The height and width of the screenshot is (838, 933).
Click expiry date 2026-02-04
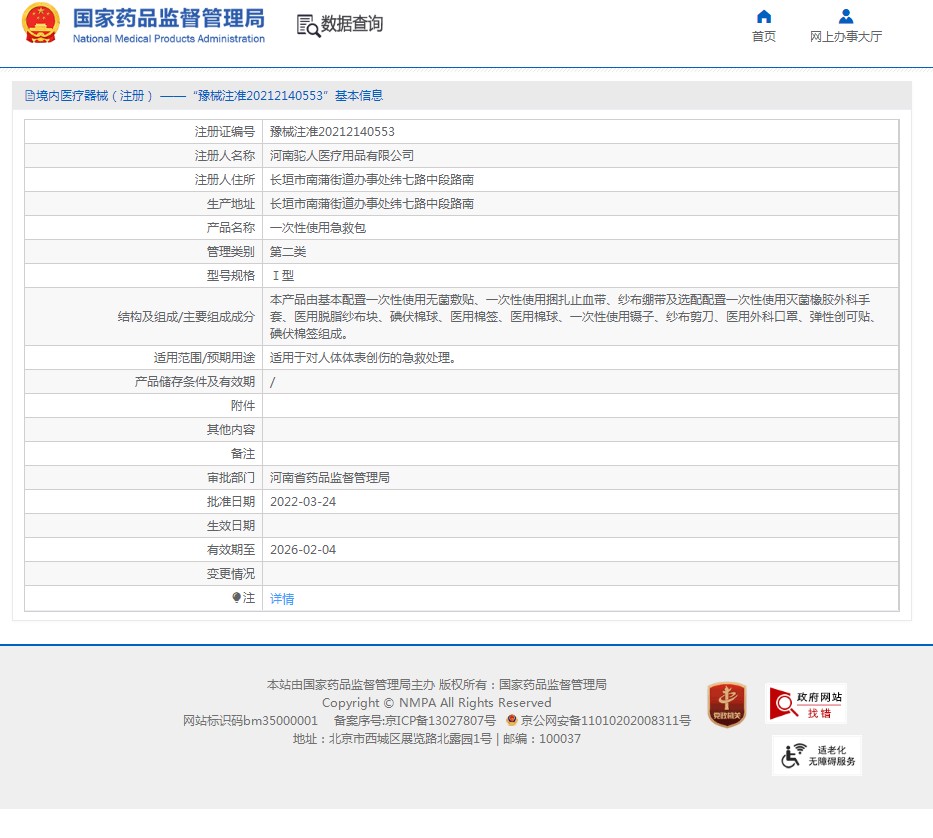point(303,549)
